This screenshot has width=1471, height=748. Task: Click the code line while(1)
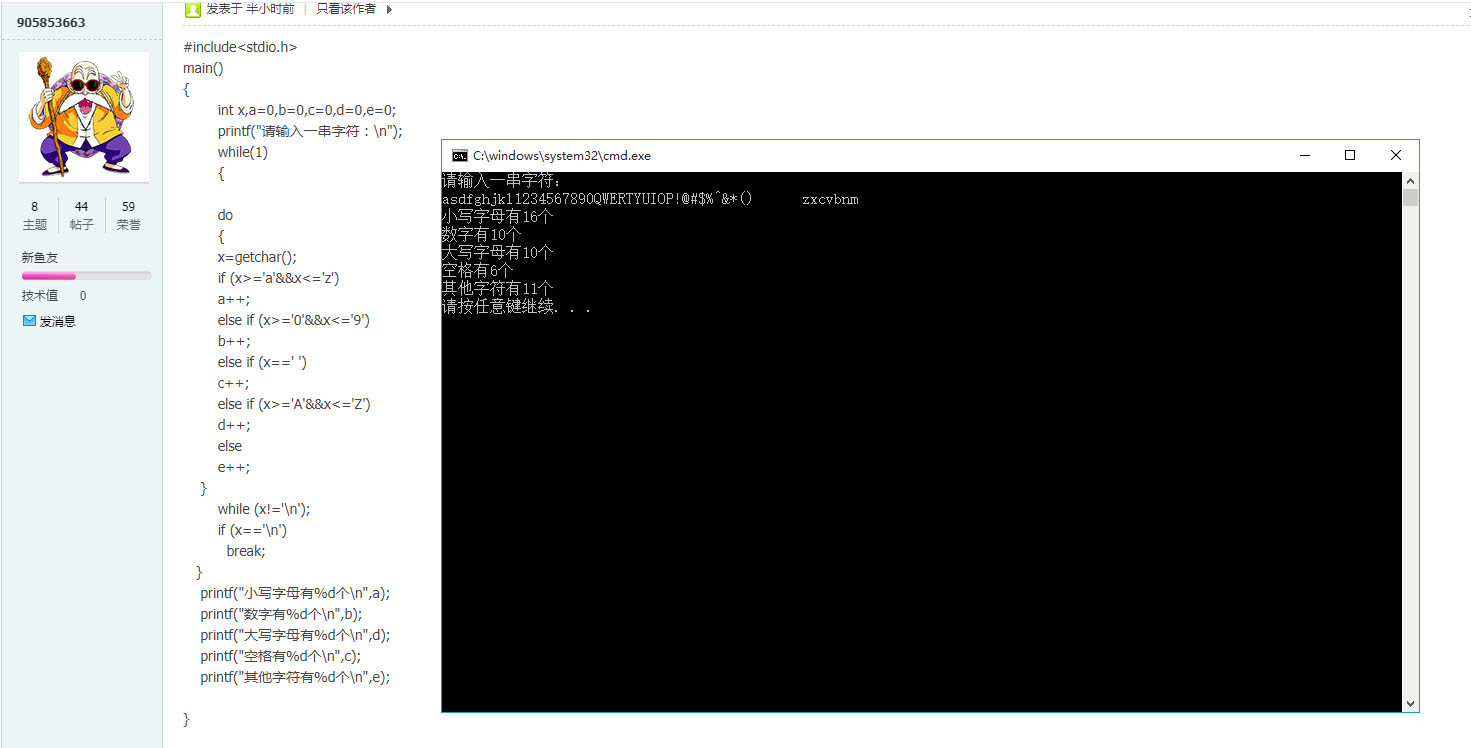[243, 152]
